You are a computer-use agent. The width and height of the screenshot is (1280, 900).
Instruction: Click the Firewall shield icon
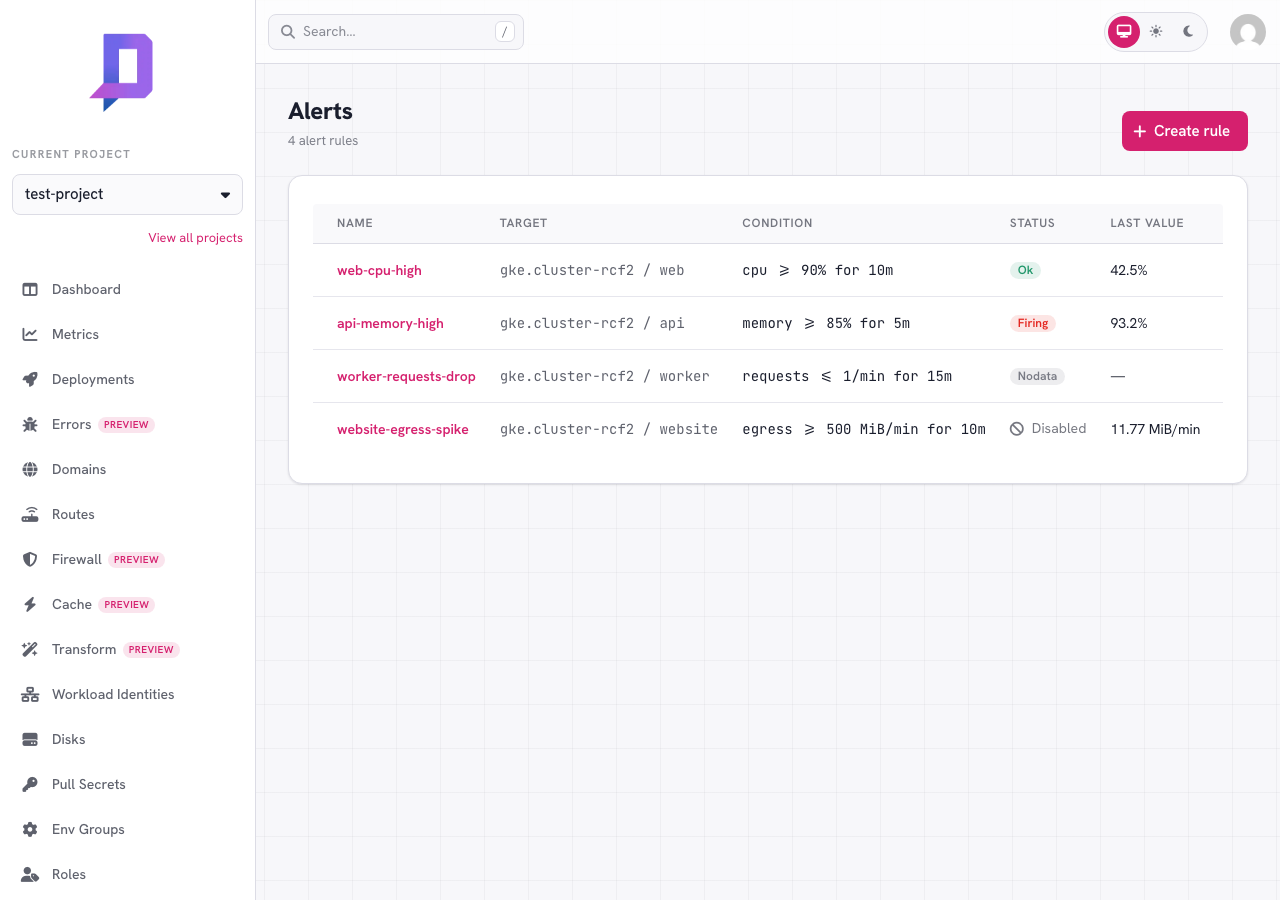[x=30, y=559]
